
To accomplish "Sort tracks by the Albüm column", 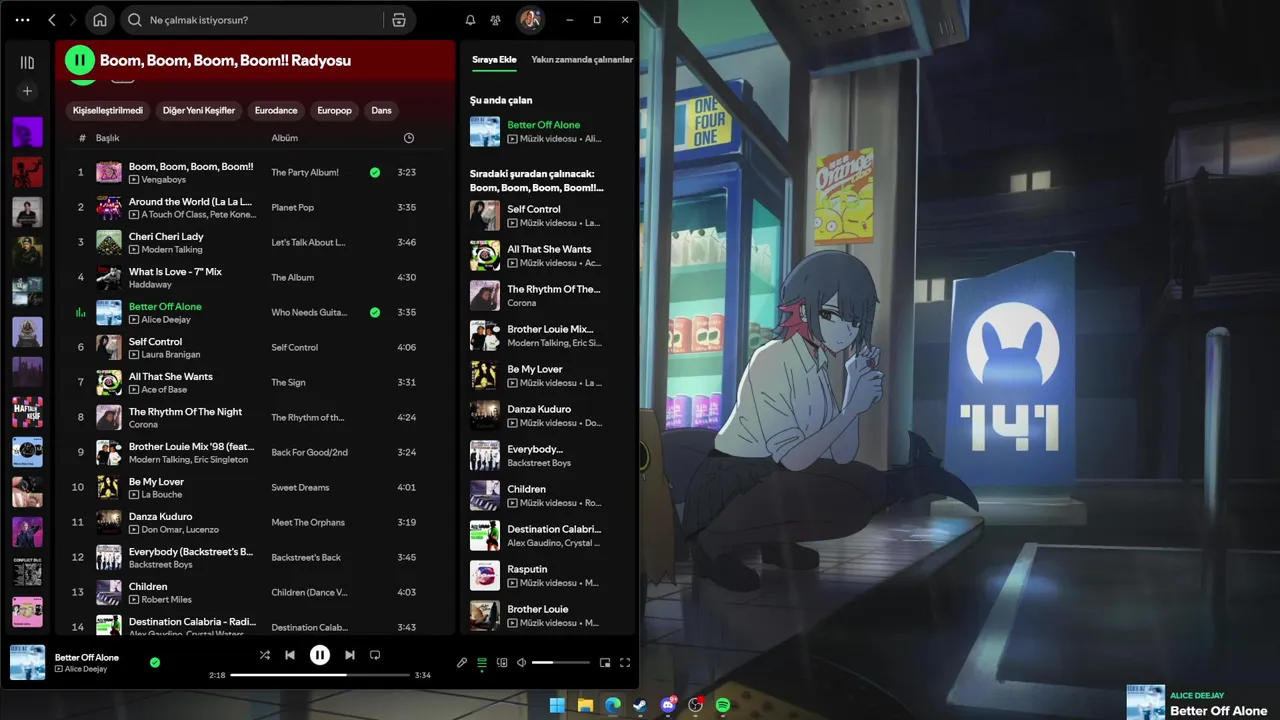I will (x=285, y=138).
